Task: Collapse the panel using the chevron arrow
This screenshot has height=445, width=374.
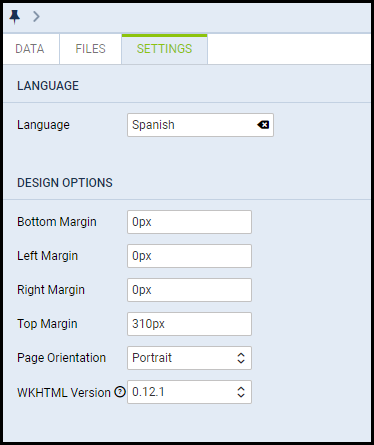Action: 36,16
